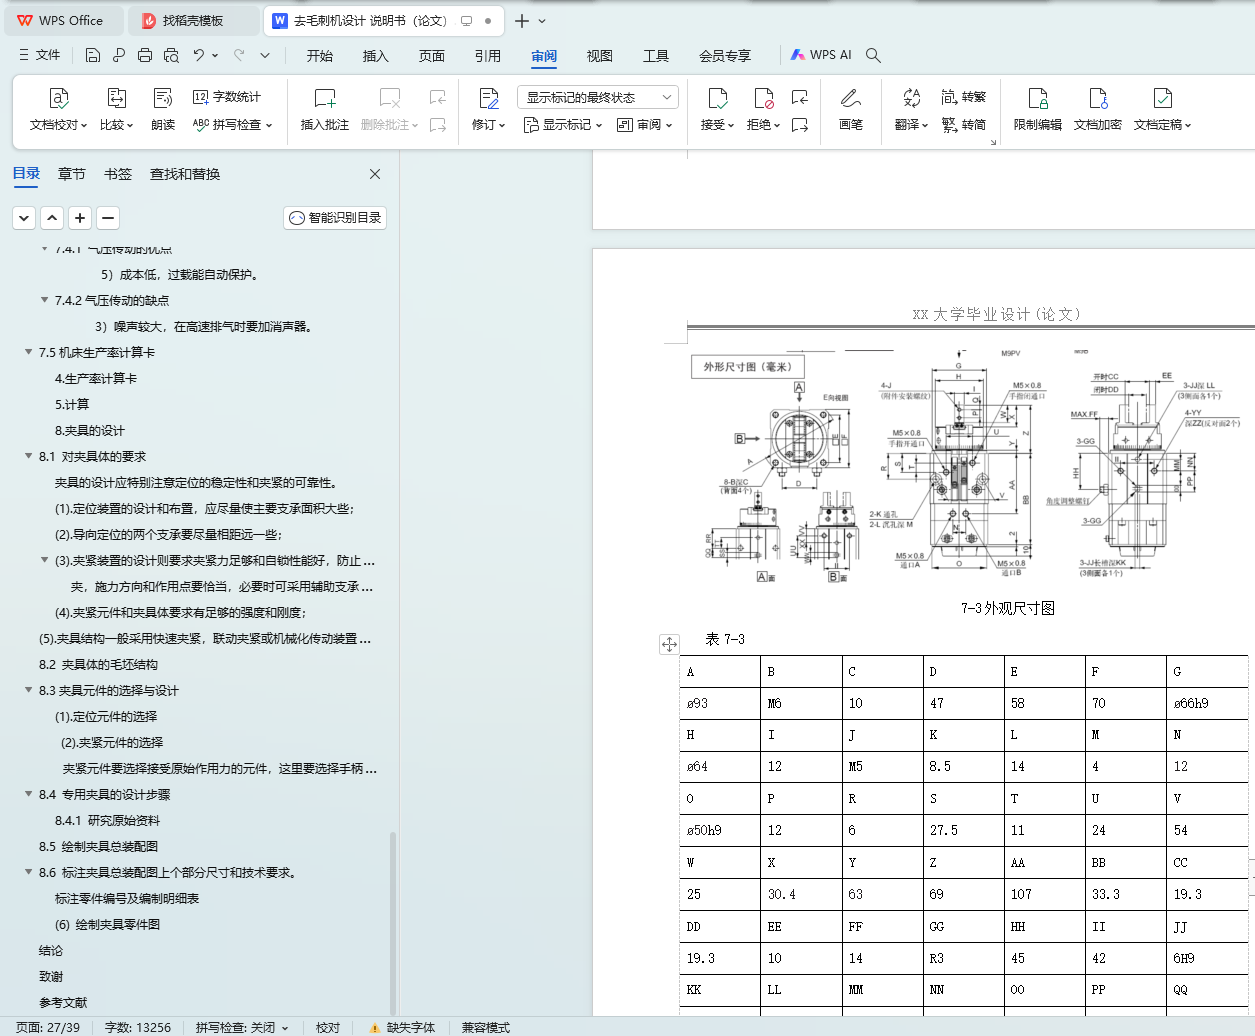Image resolution: width=1255 pixels, height=1036 pixels.
Task: Click the minus button in outline pane
Action: click(108, 218)
